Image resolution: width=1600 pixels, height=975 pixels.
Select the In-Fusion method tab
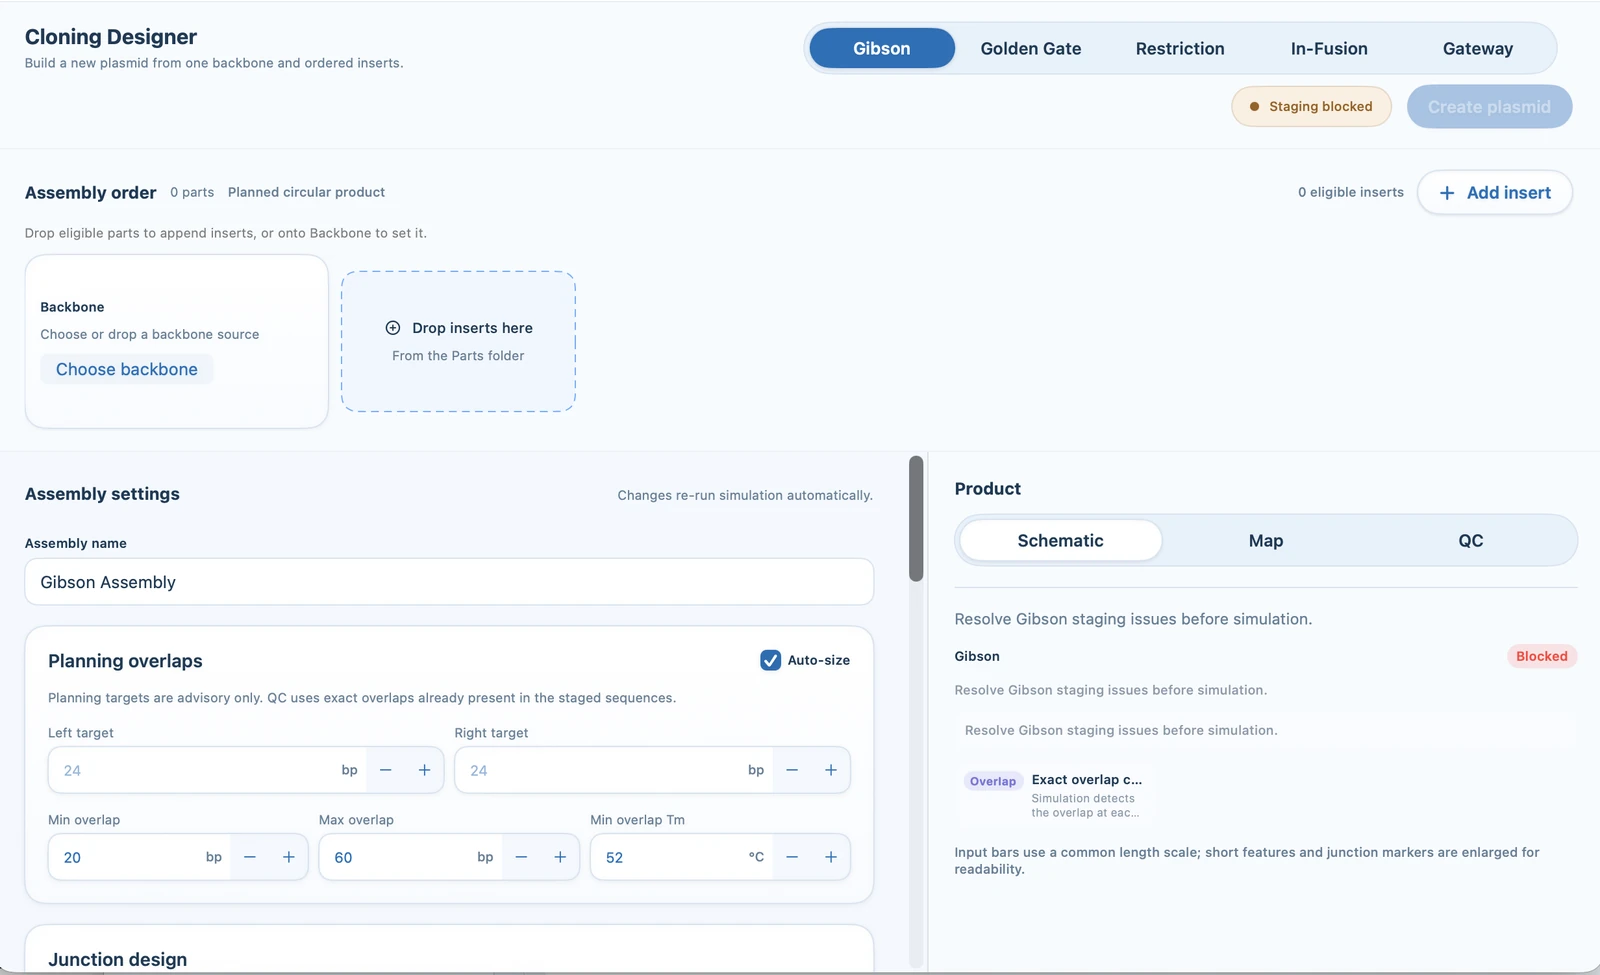(1329, 48)
